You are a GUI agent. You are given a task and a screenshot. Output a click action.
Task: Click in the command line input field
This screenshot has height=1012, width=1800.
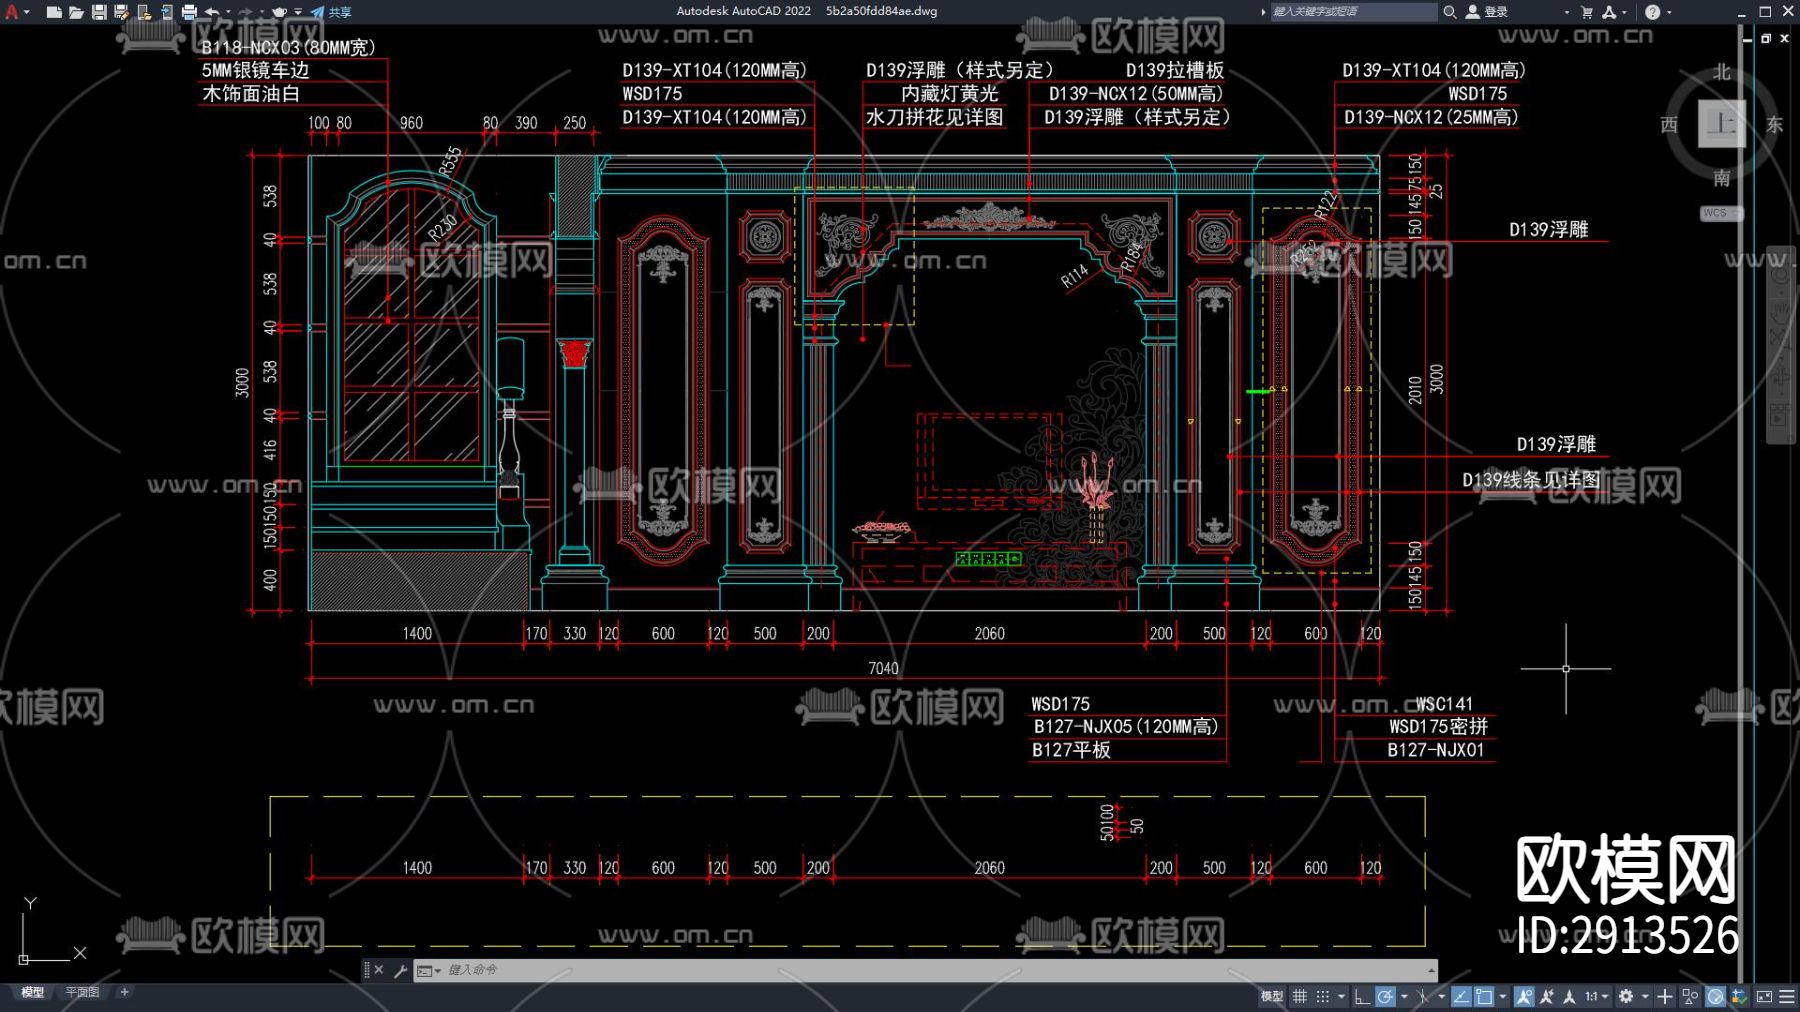point(900,970)
